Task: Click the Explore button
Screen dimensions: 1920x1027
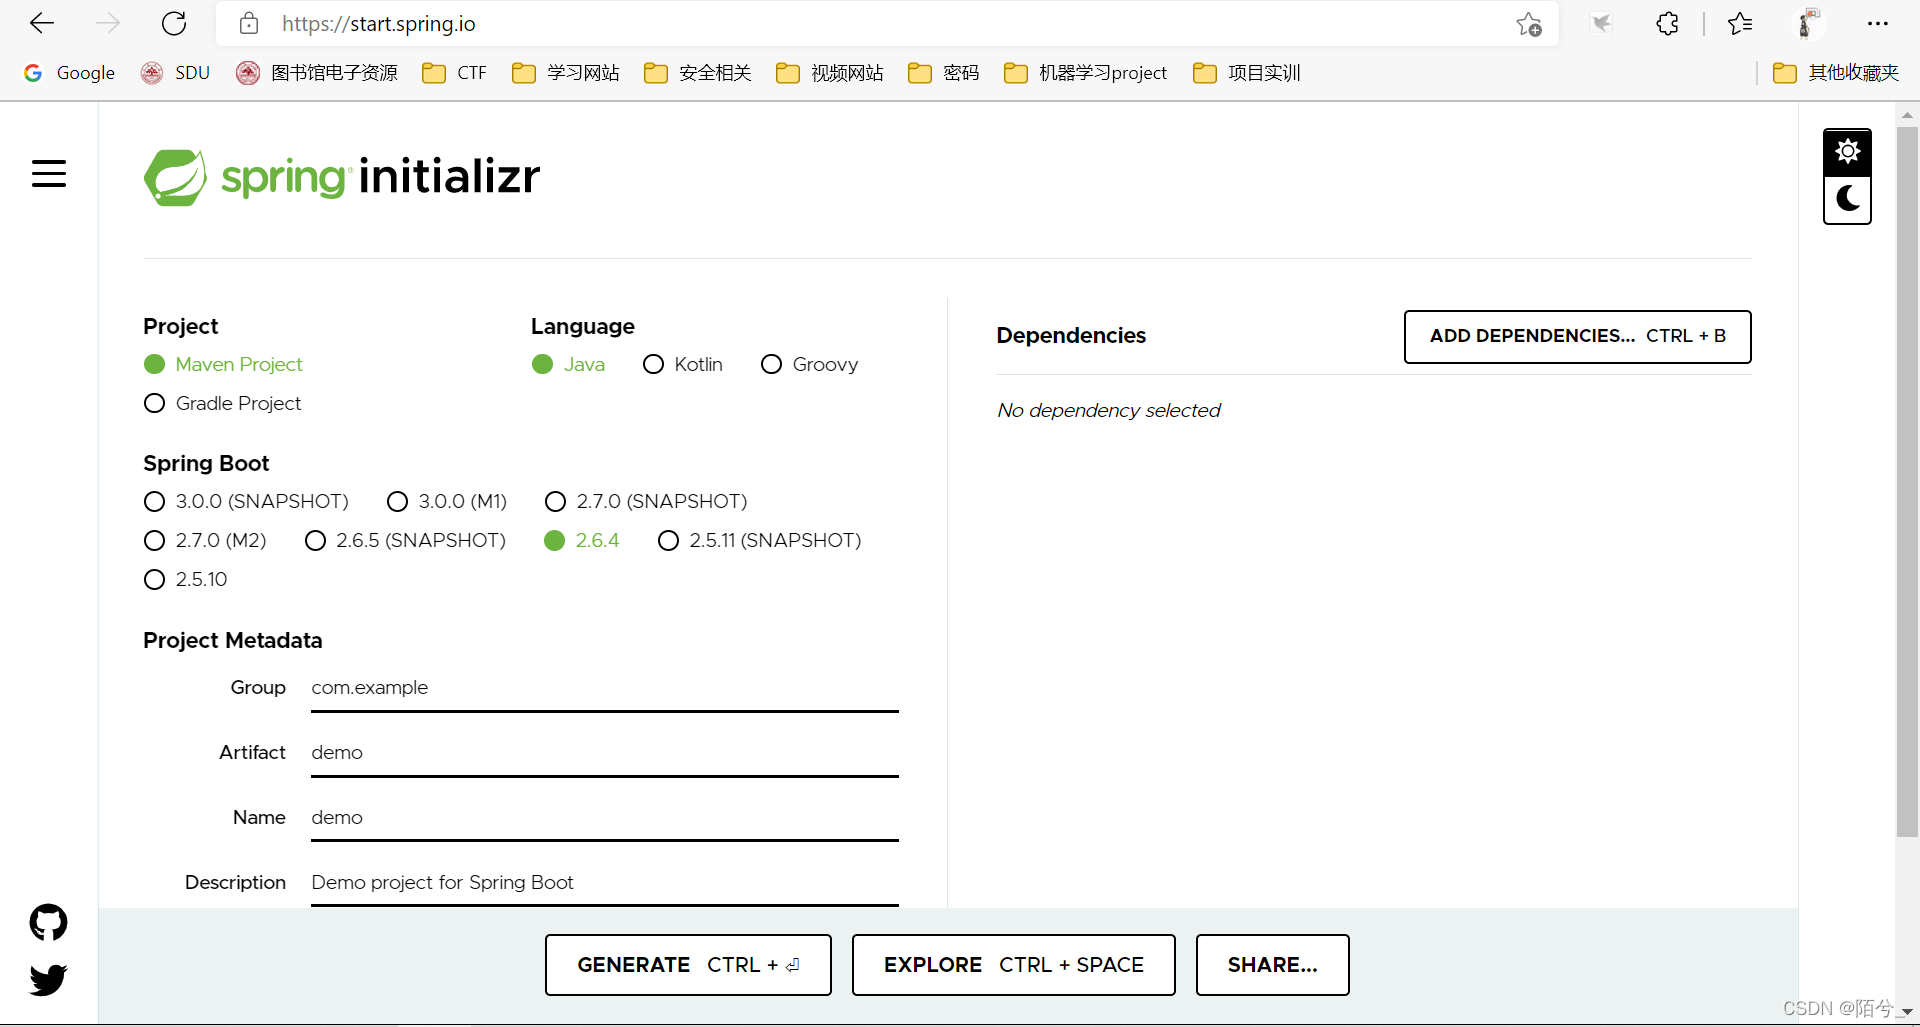Action: pyautogui.click(x=1013, y=965)
